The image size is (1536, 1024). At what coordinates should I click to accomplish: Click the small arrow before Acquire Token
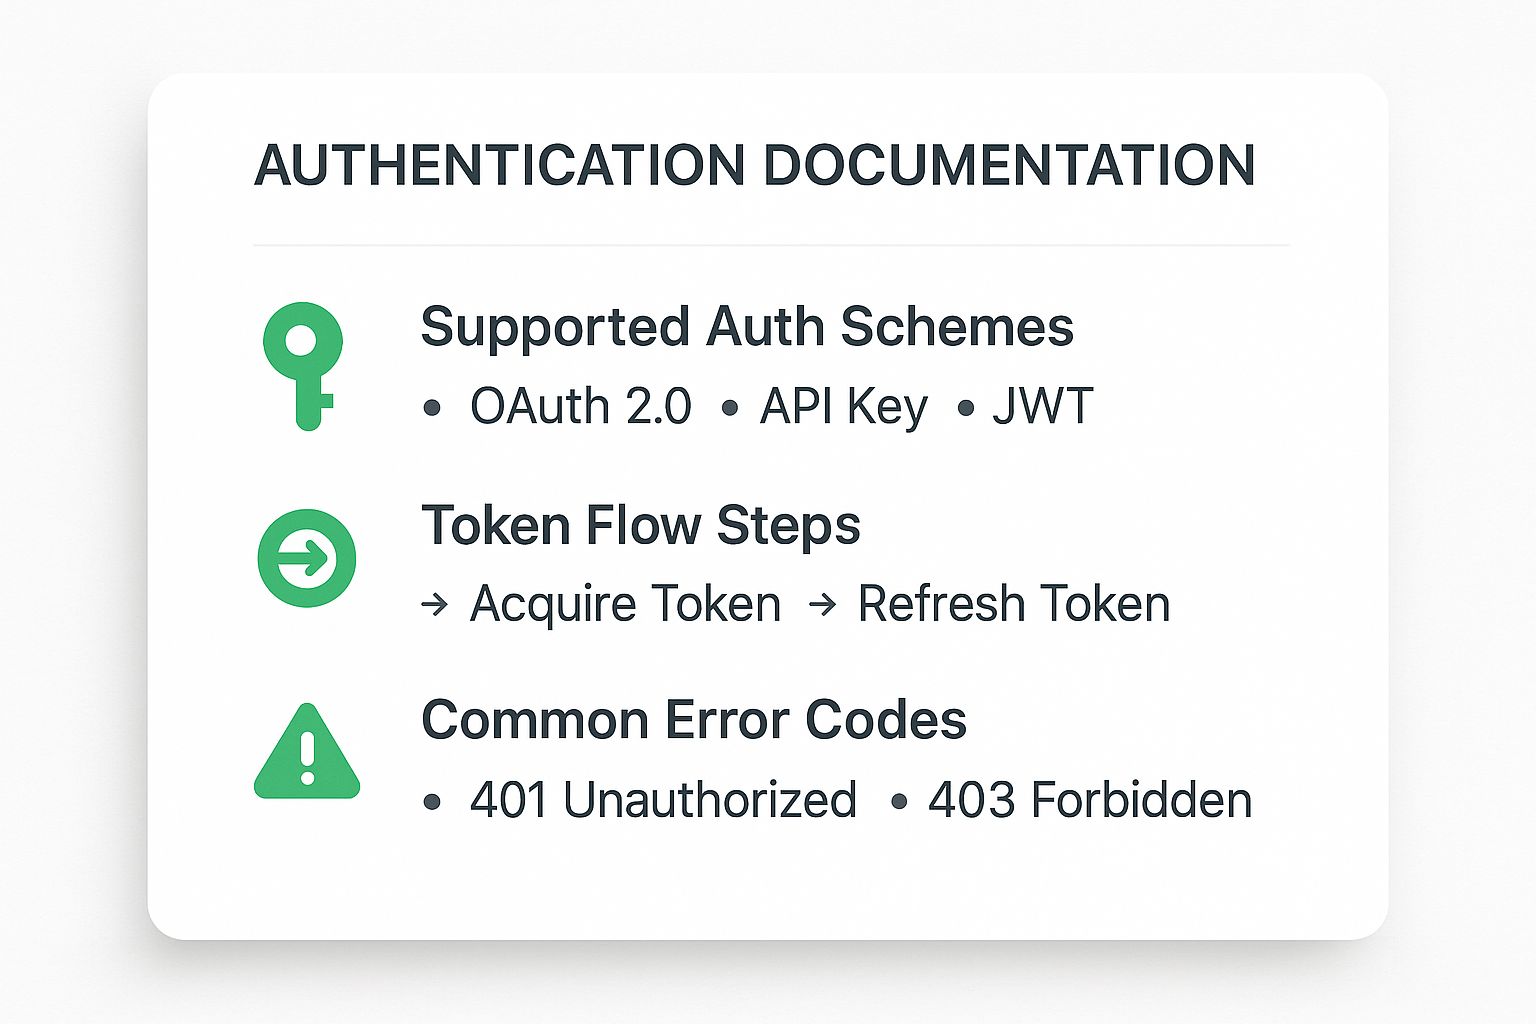(434, 604)
